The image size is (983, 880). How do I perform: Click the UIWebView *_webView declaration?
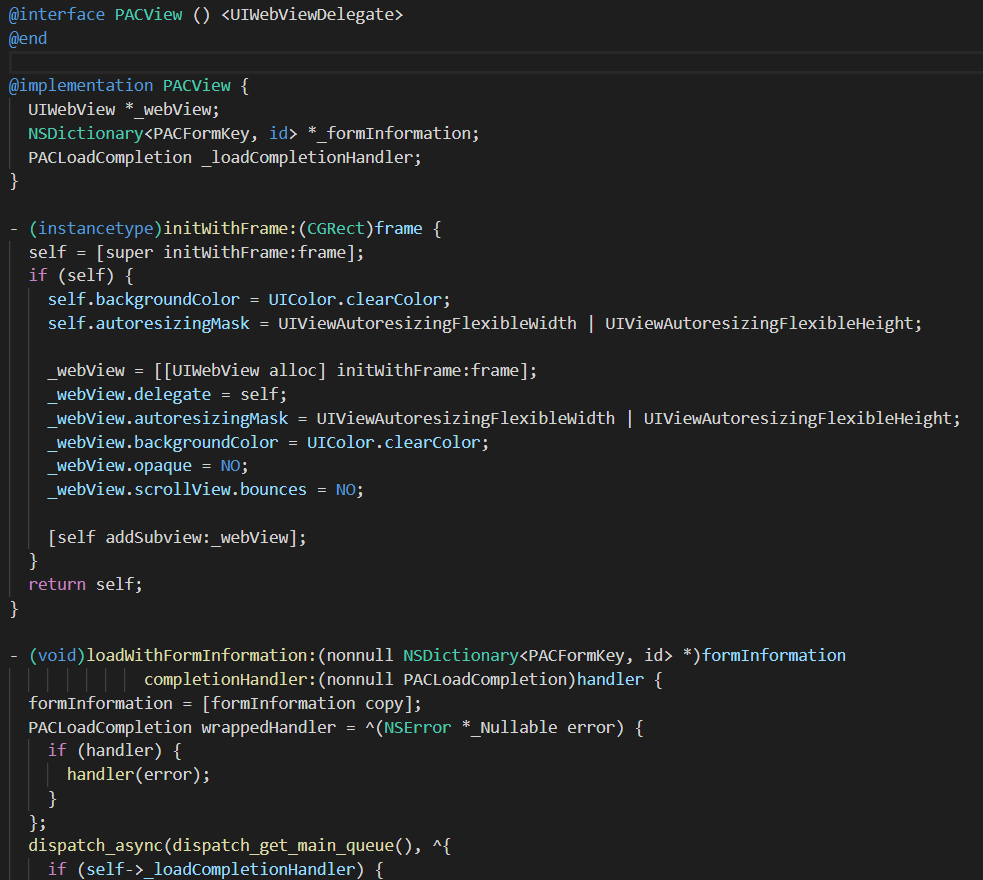[x=124, y=110]
